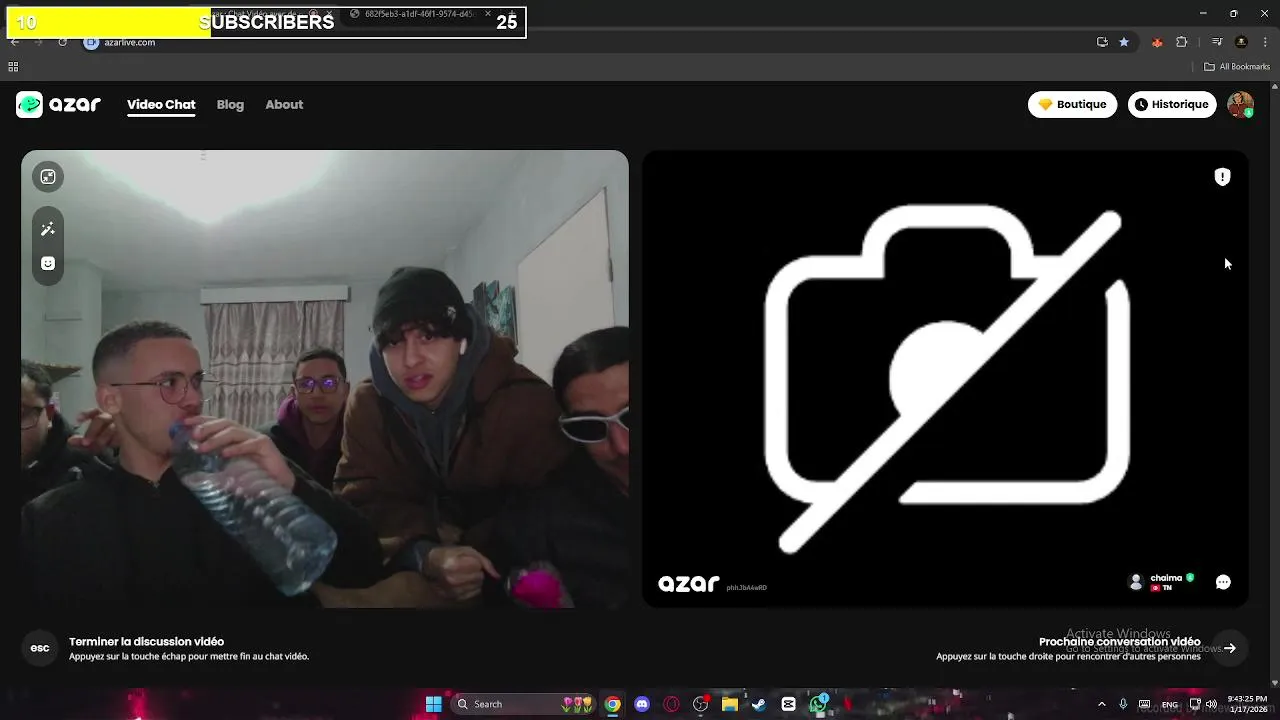Open Opera GX from the taskbar
Screen dimensions: 1280x720
tap(671, 704)
